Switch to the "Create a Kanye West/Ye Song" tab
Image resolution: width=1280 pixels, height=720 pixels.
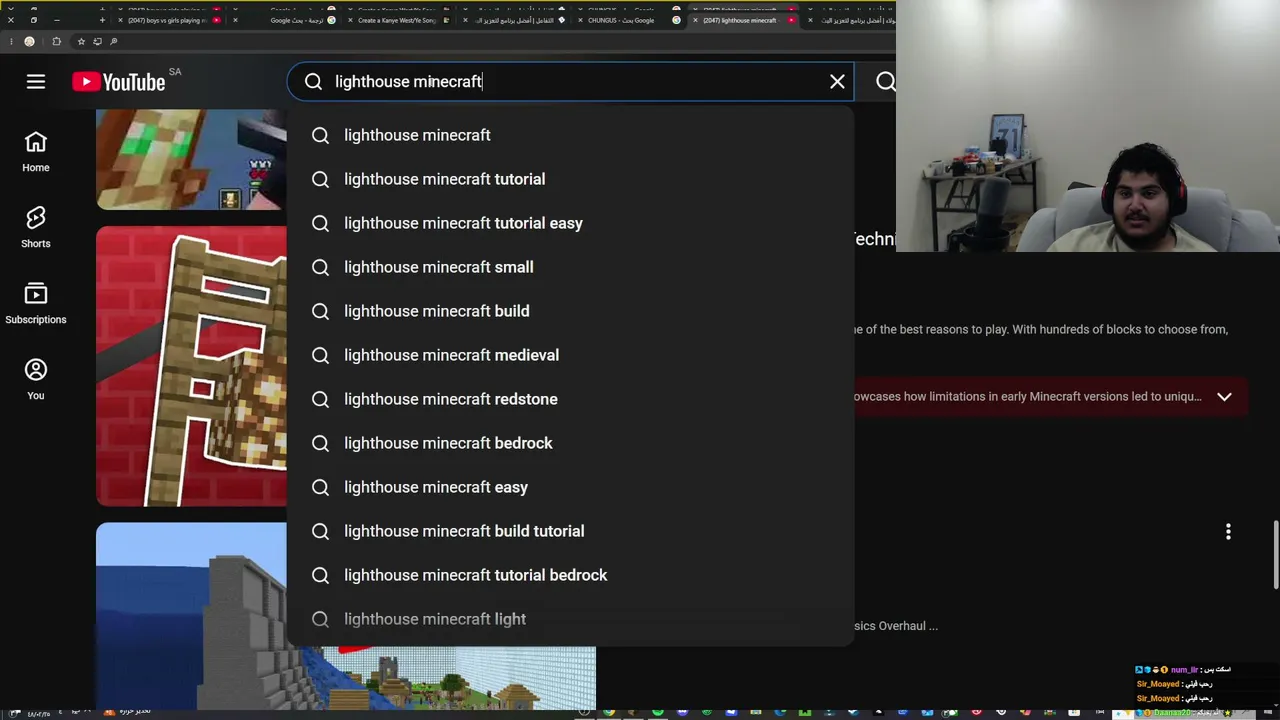[x=397, y=20]
